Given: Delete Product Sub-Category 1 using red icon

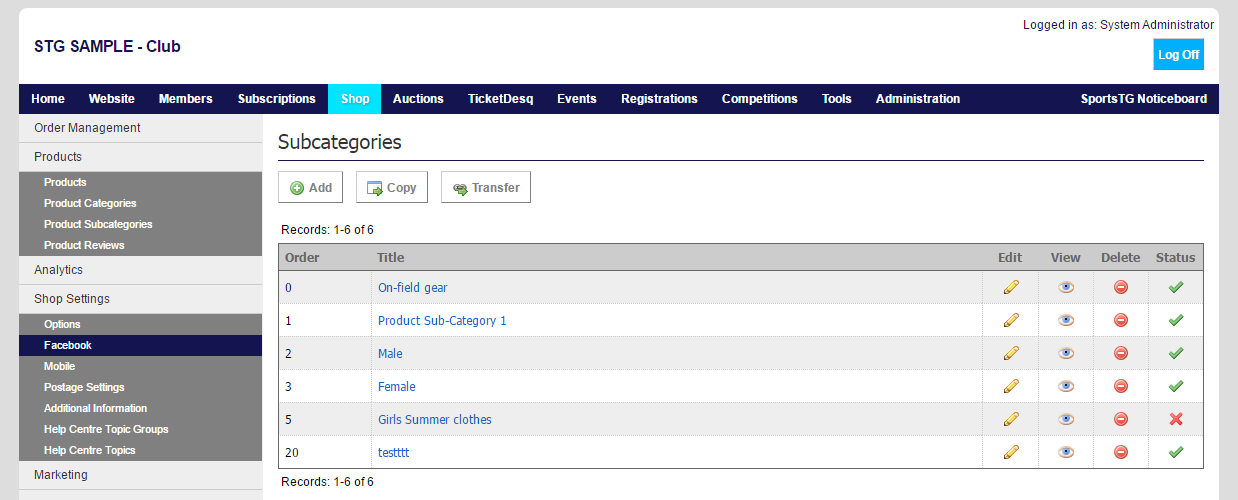Looking at the screenshot, I should click(x=1121, y=320).
